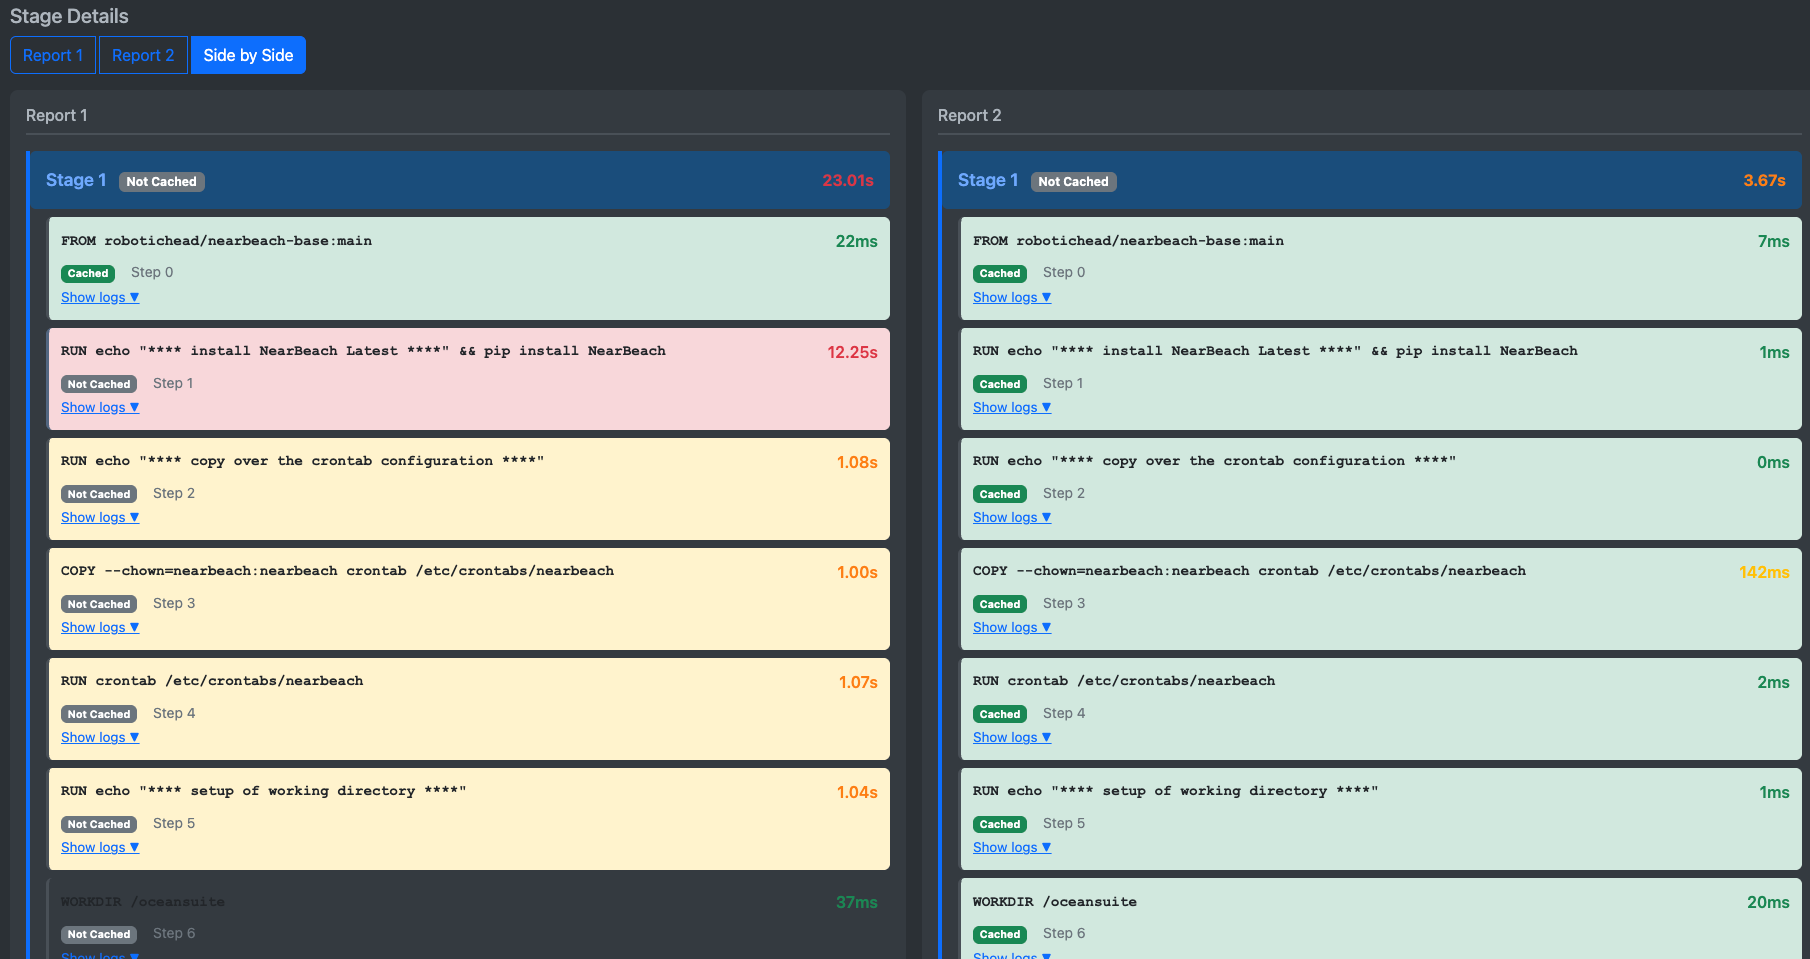Show logs for Report 2 FROM step
Screen dimensions: 1810x959
coord(1011,297)
